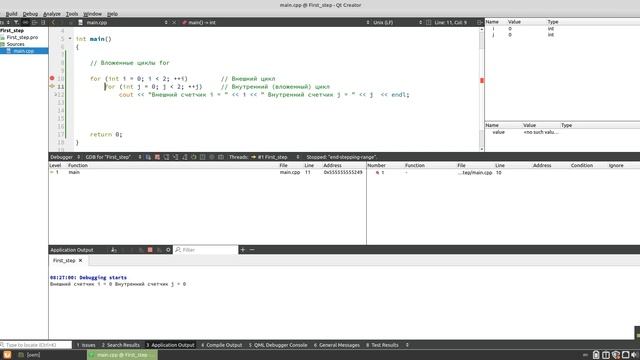
Task: Close the main.cpp document with the X
Action: point(174,22)
